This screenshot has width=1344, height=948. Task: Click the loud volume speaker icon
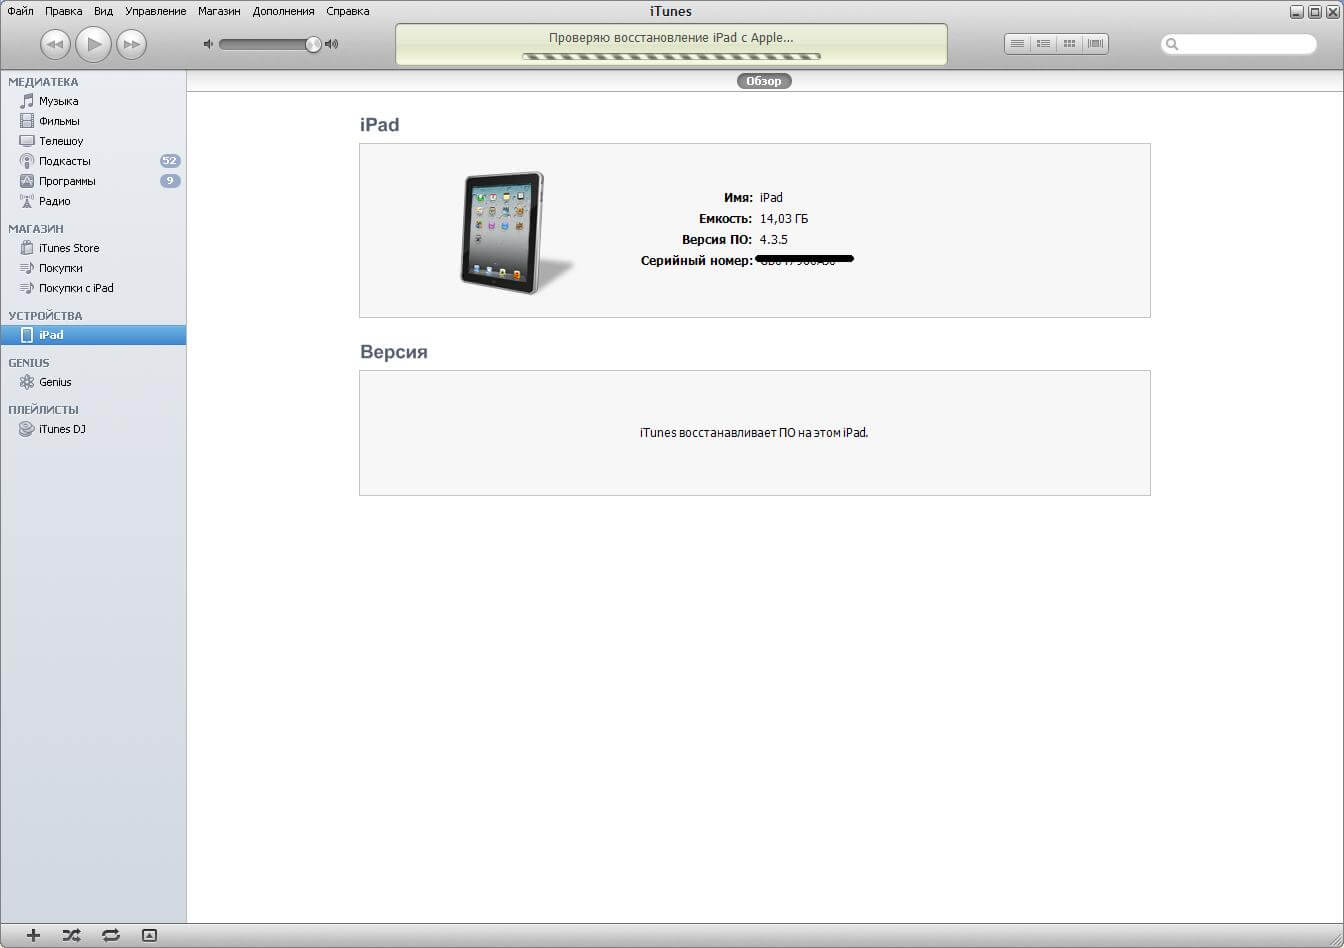click(x=332, y=44)
